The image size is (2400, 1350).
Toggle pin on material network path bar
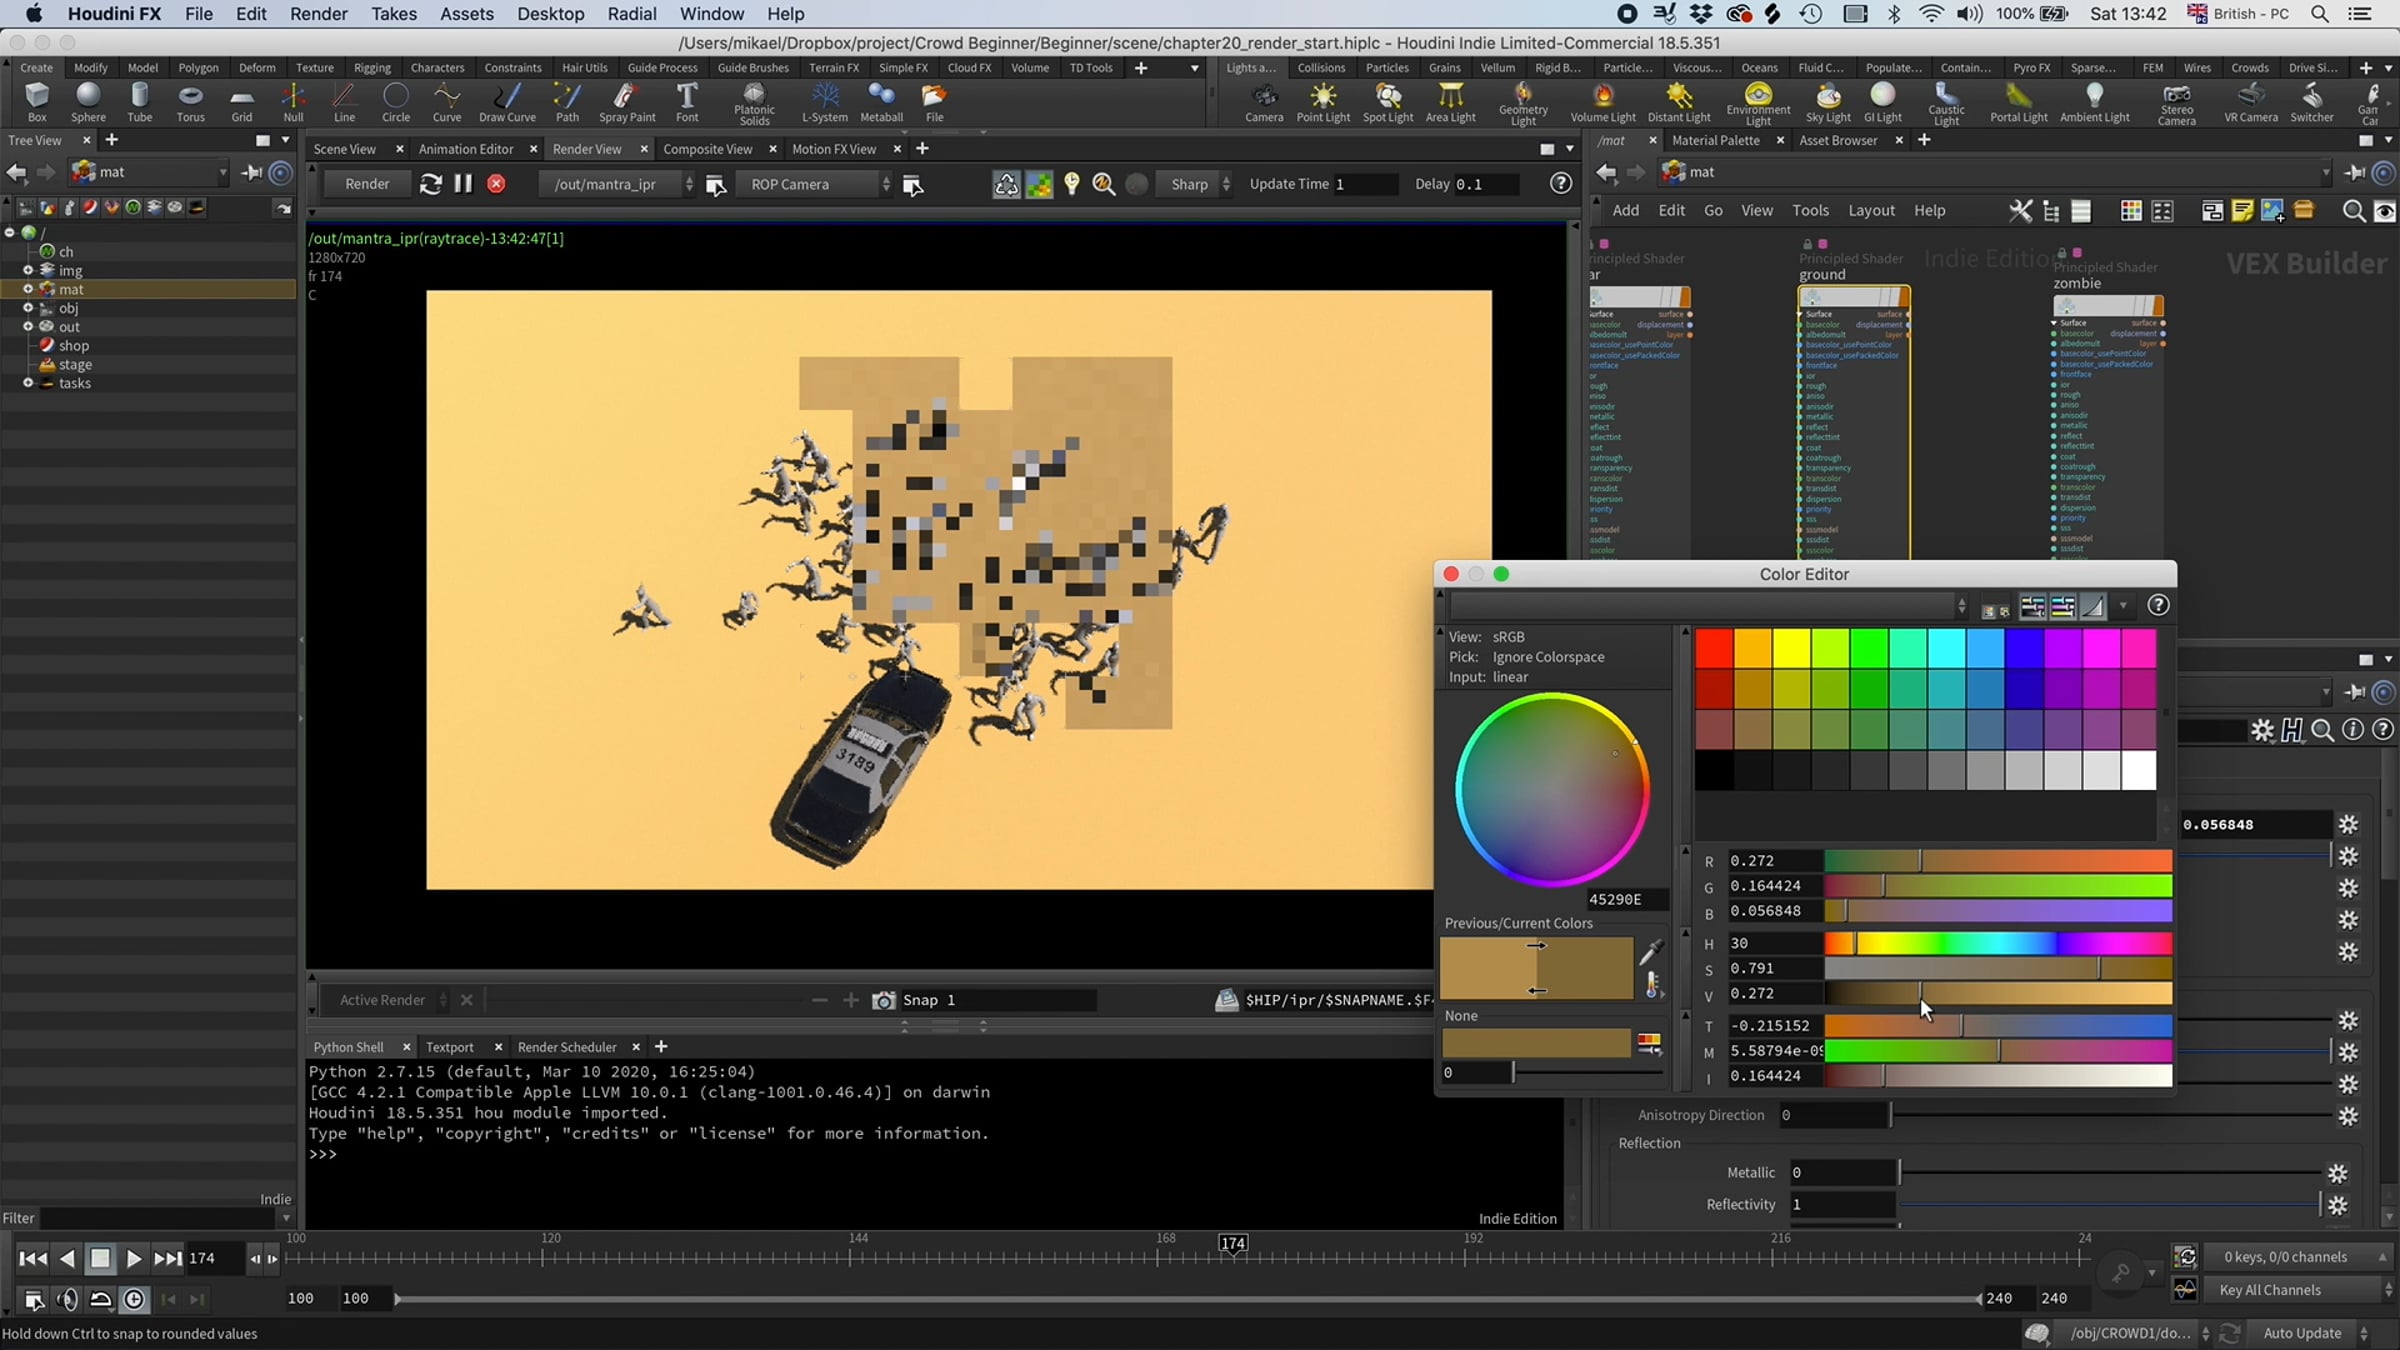2354,172
